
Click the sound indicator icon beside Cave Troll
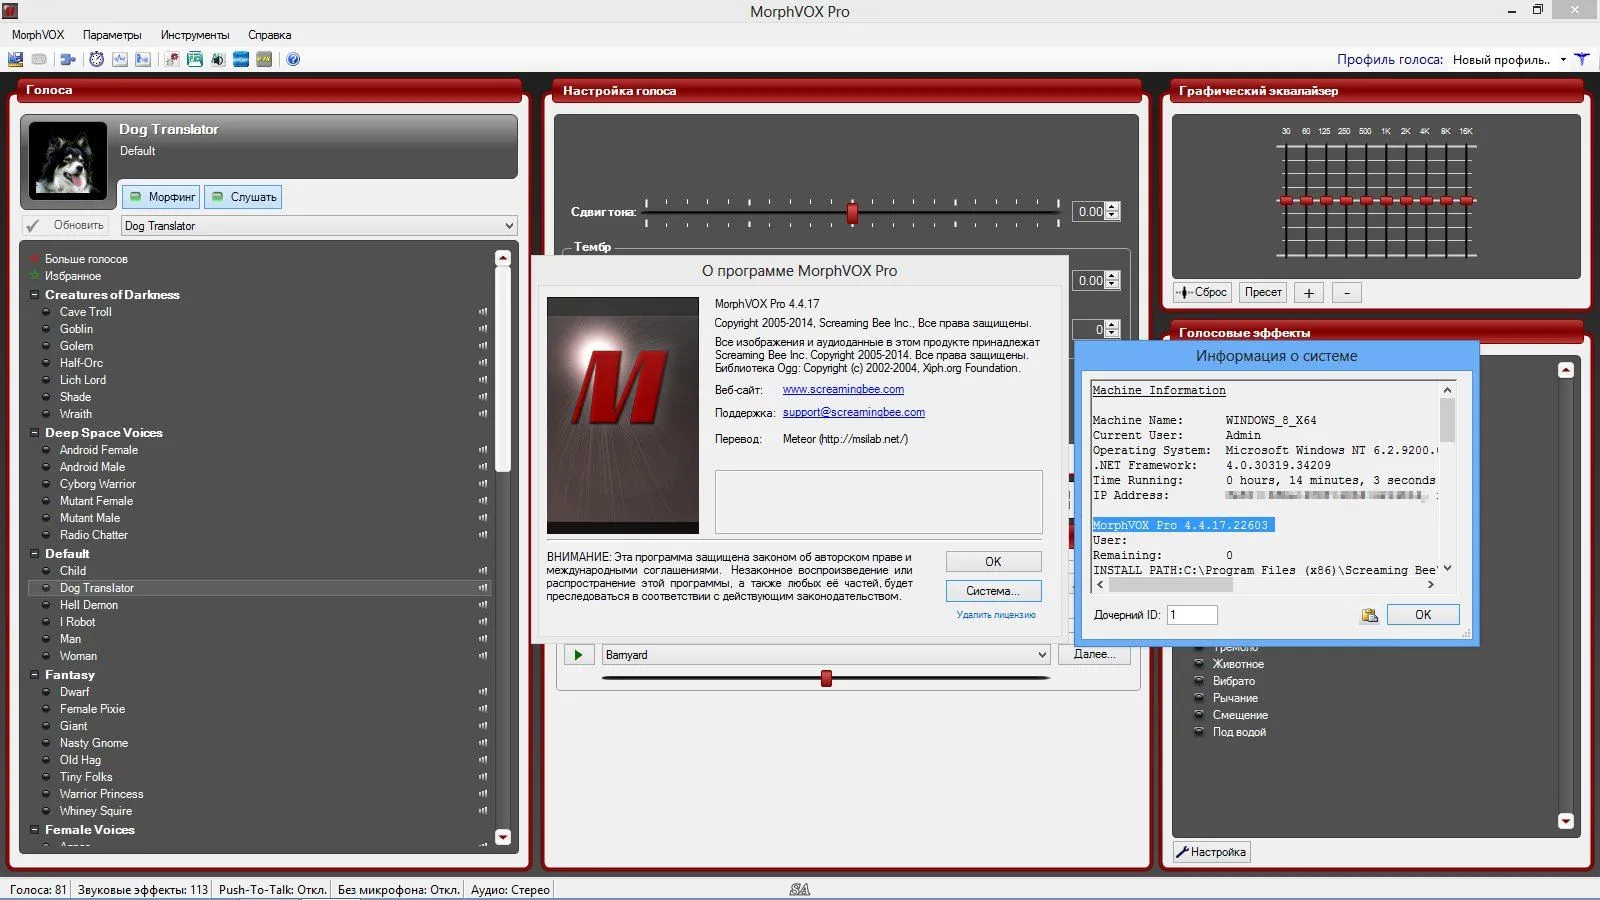click(x=483, y=312)
